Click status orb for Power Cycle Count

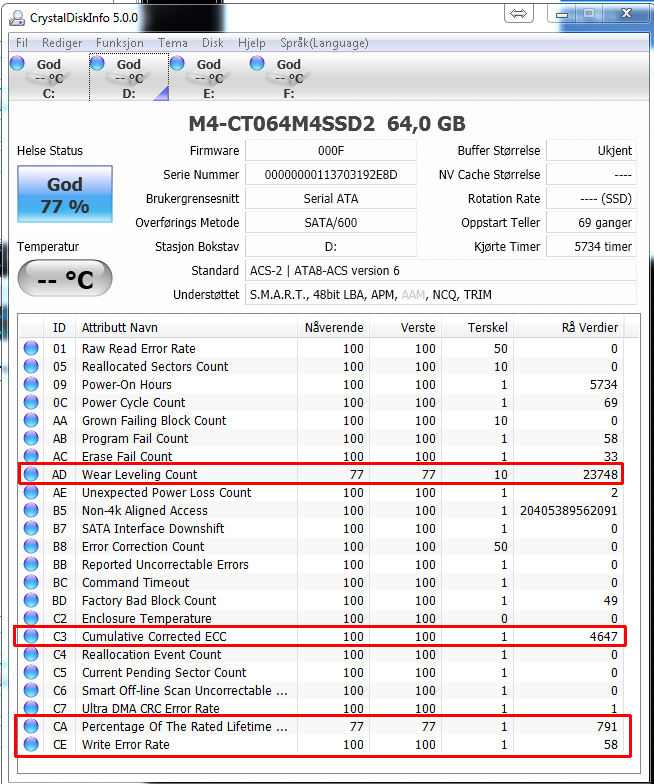click(31, 402)
